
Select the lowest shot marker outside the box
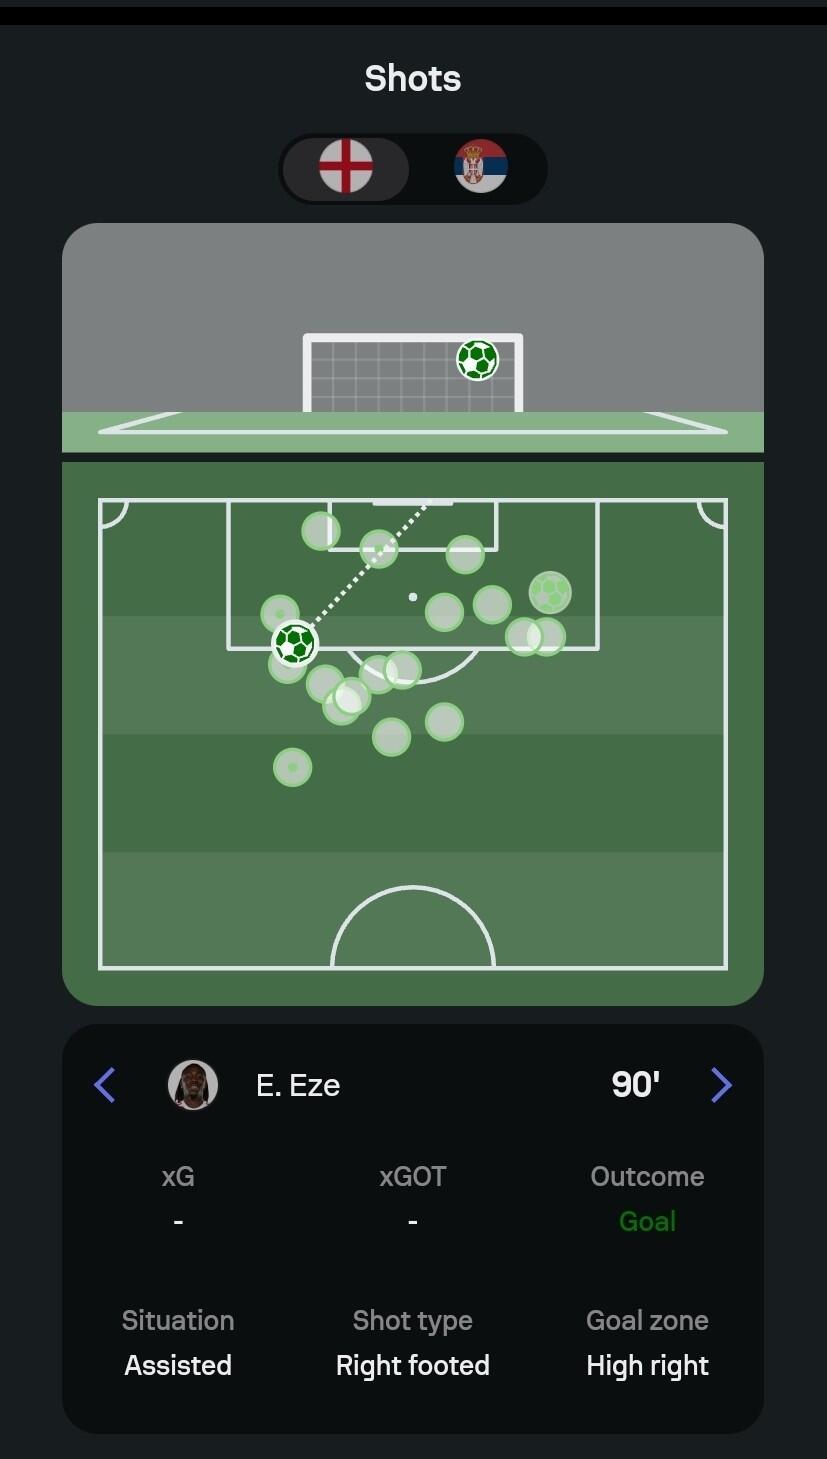(x=293, y=767)
